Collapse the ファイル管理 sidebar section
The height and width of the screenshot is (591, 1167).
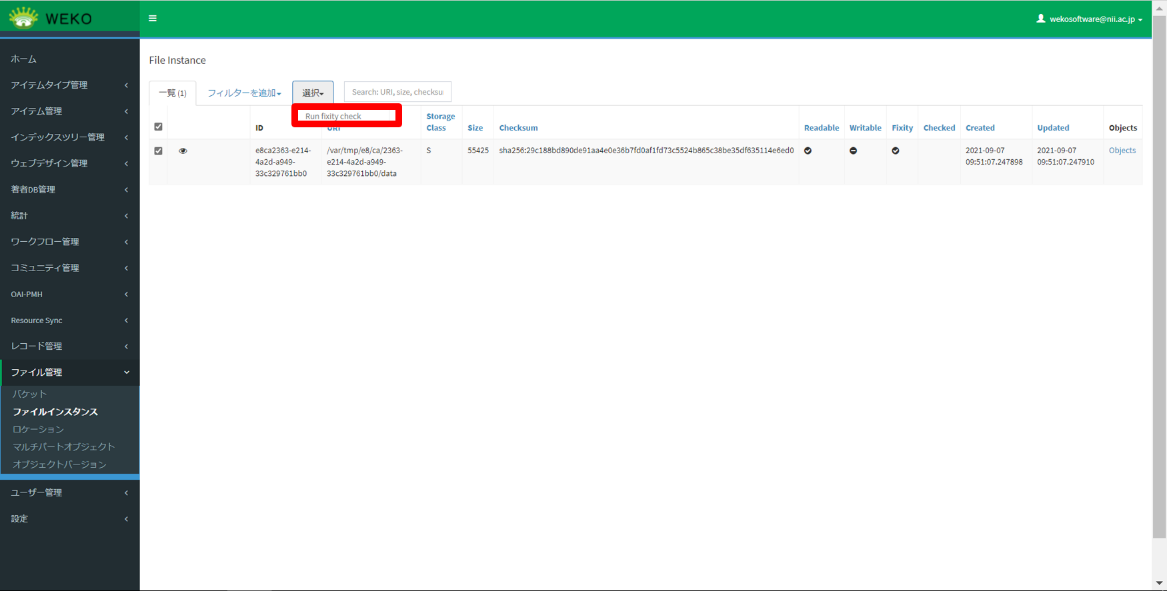click(x=70, y=372)
